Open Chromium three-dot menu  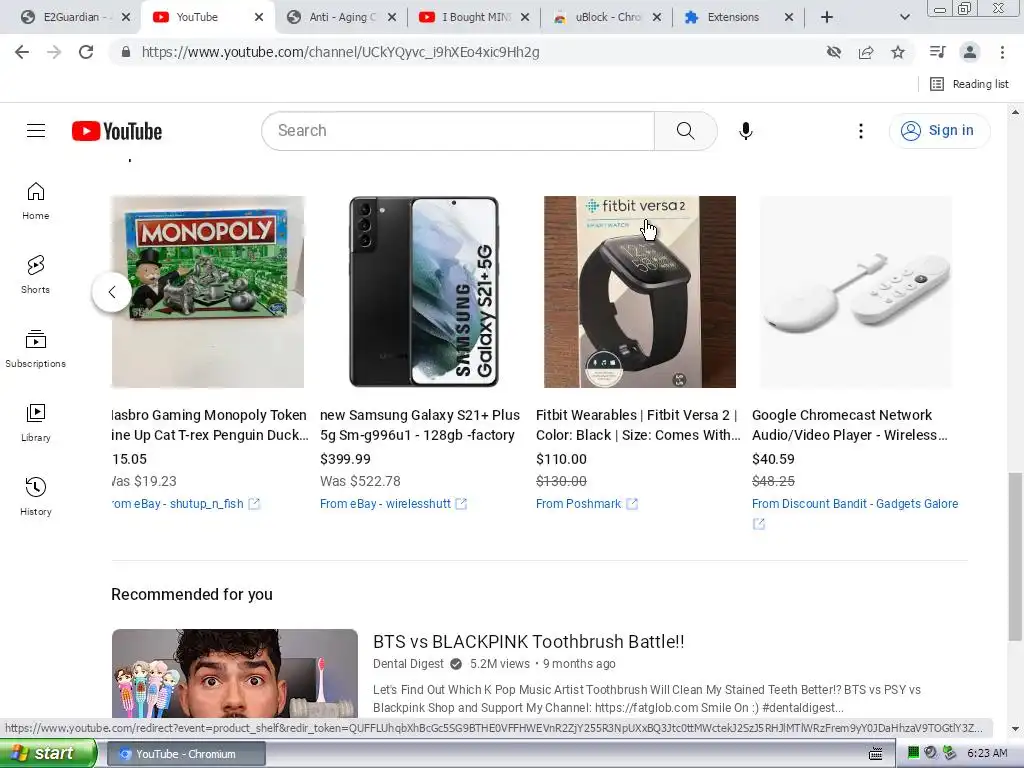[1002, 52]
